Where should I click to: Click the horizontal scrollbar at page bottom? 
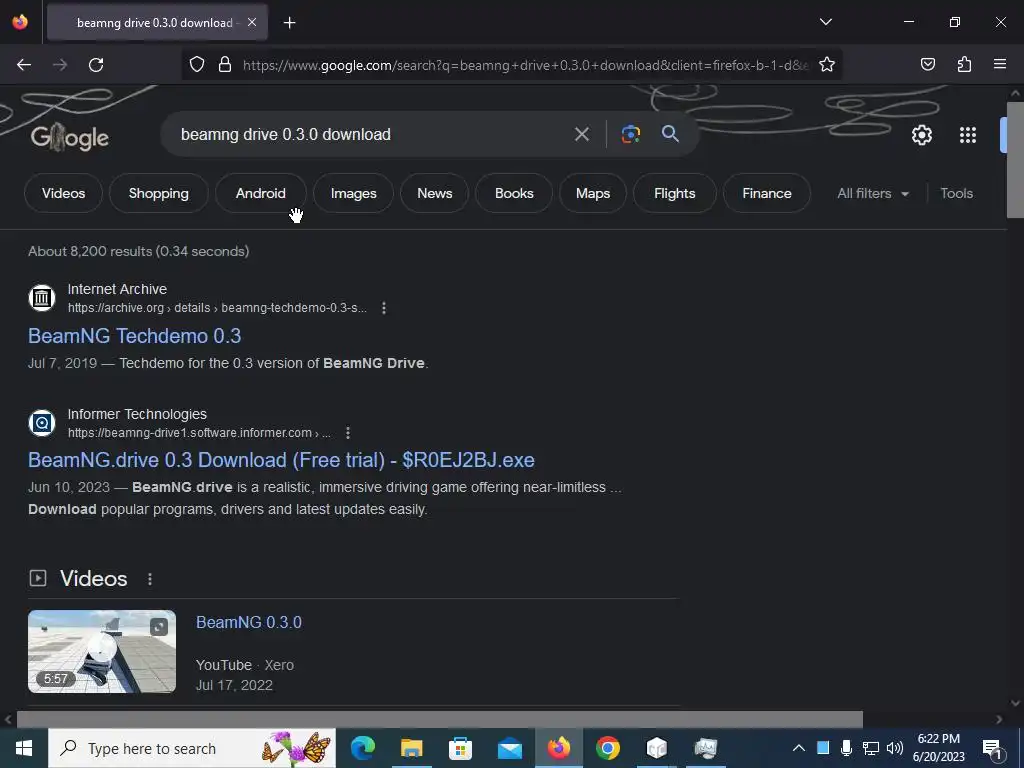tap(440, 719)
